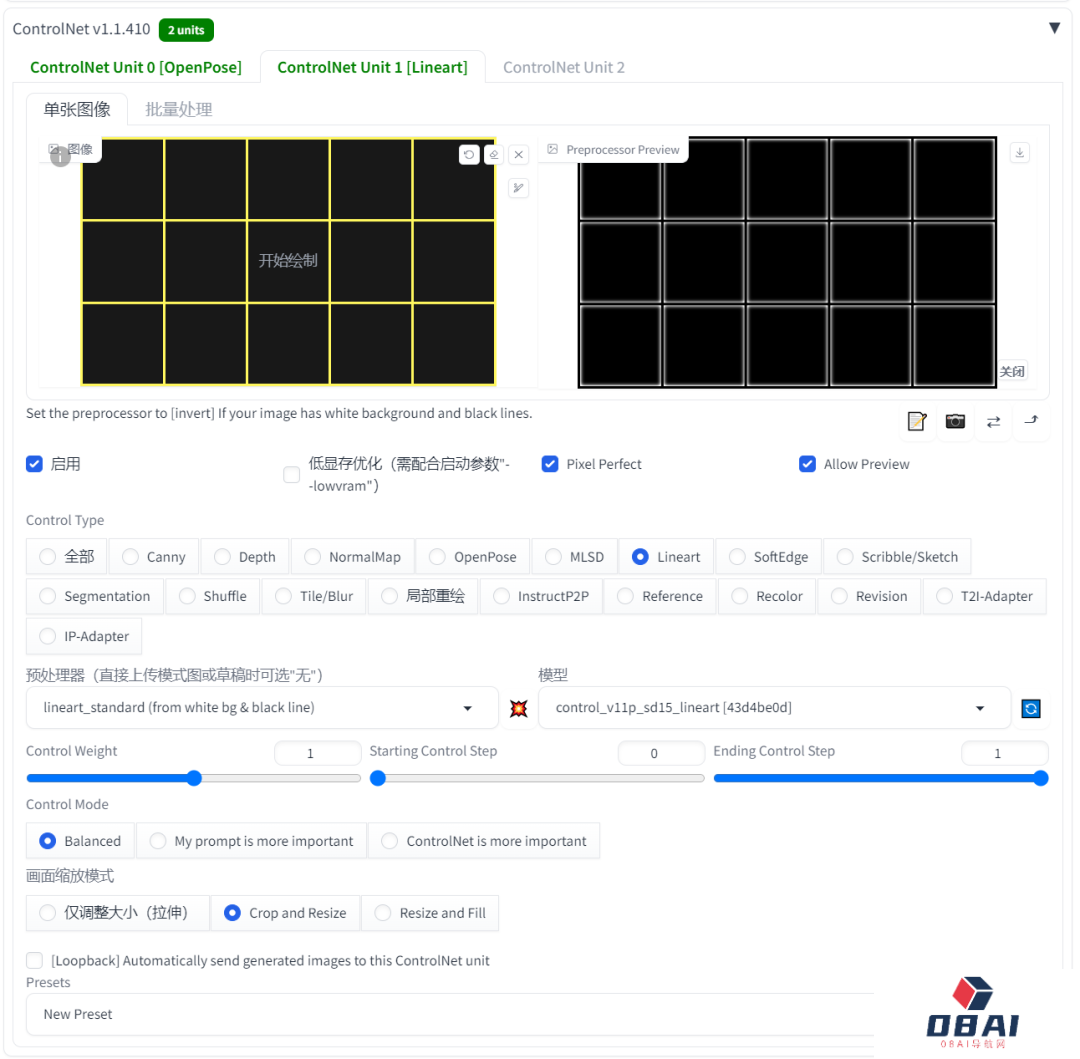Toggle the Allow Preview checkbox
Image resolution: width=1080 pixels, height=1059 pixels.
click(x=807, y=464)
